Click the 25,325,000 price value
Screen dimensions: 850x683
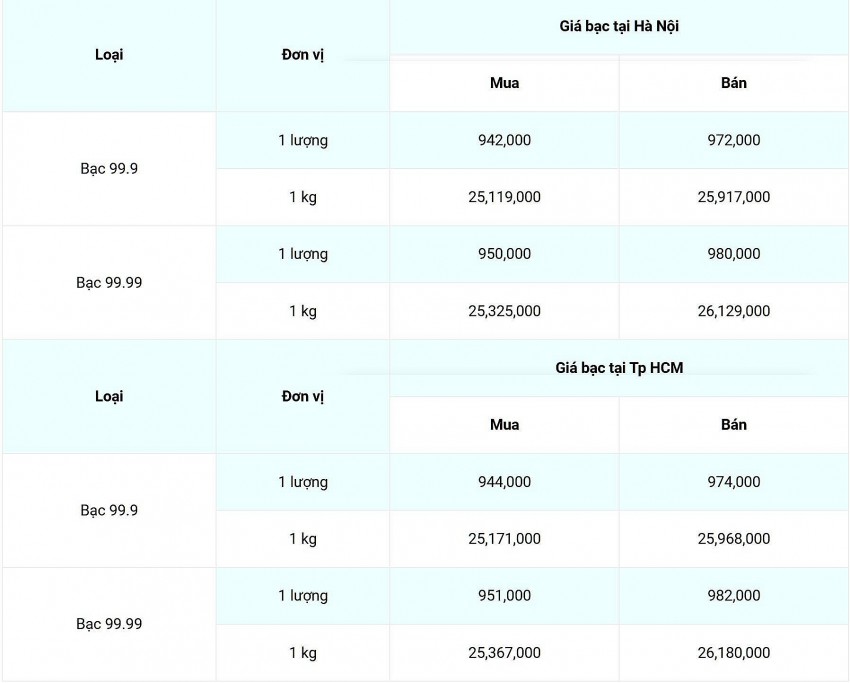point(504,311)
